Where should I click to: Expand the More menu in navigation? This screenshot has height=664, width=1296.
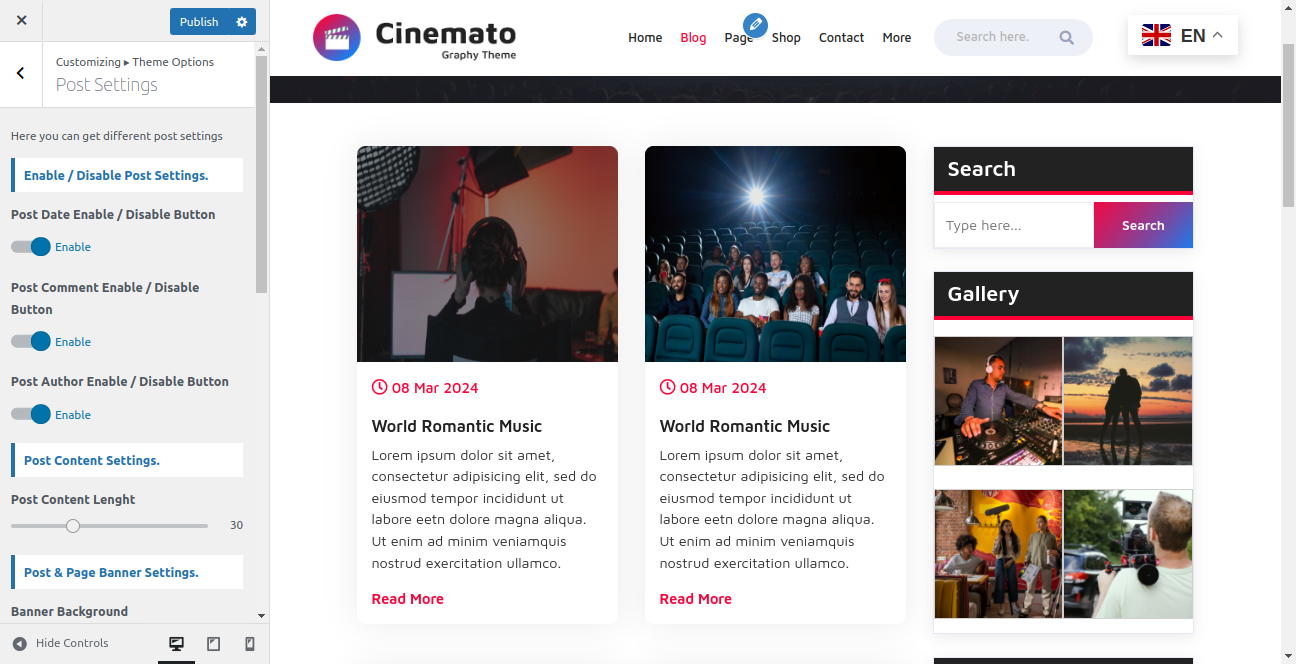coord(897,38)
